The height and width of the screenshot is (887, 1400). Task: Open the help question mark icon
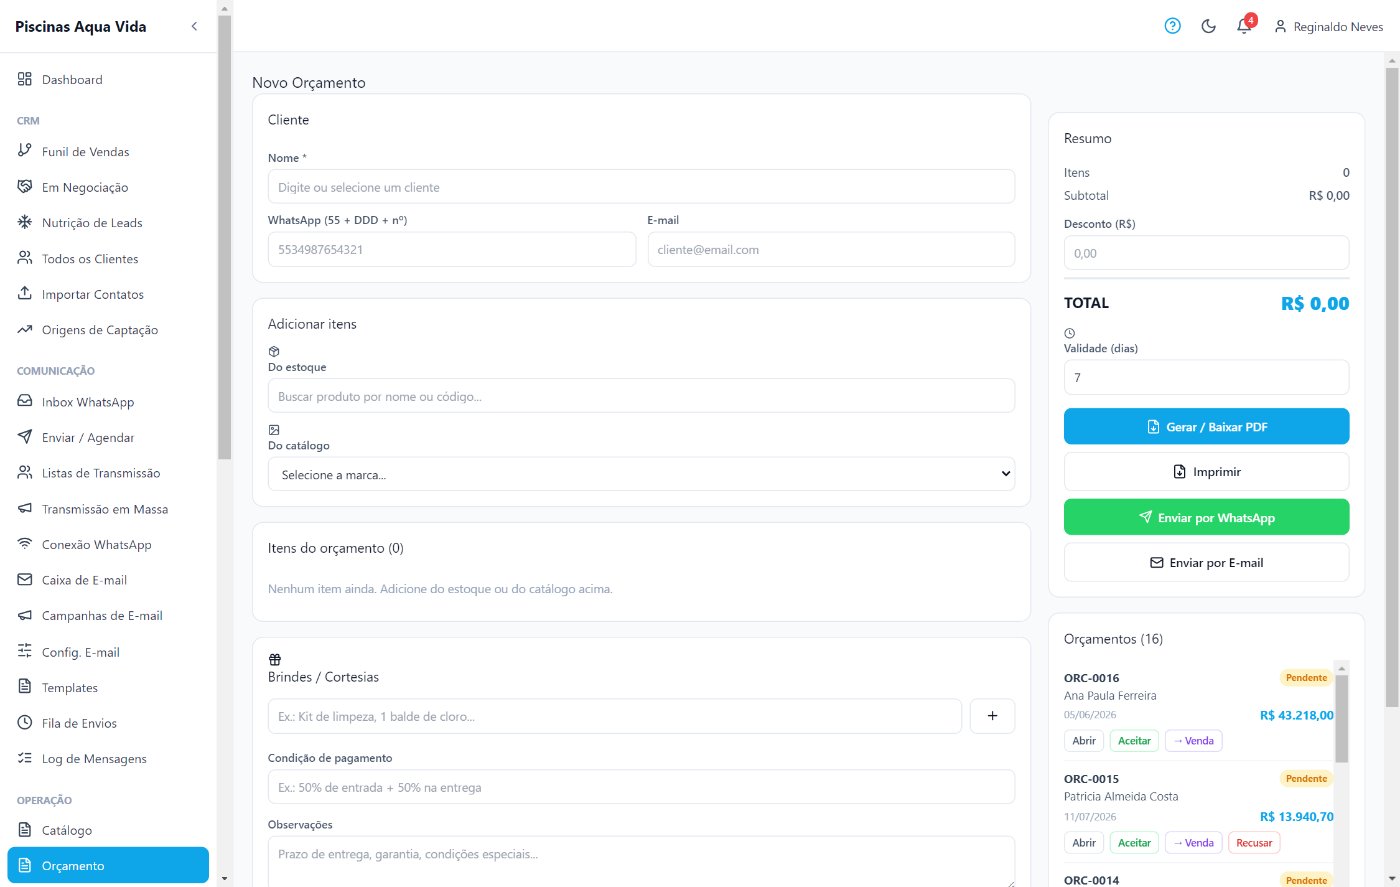point(1173,26)
